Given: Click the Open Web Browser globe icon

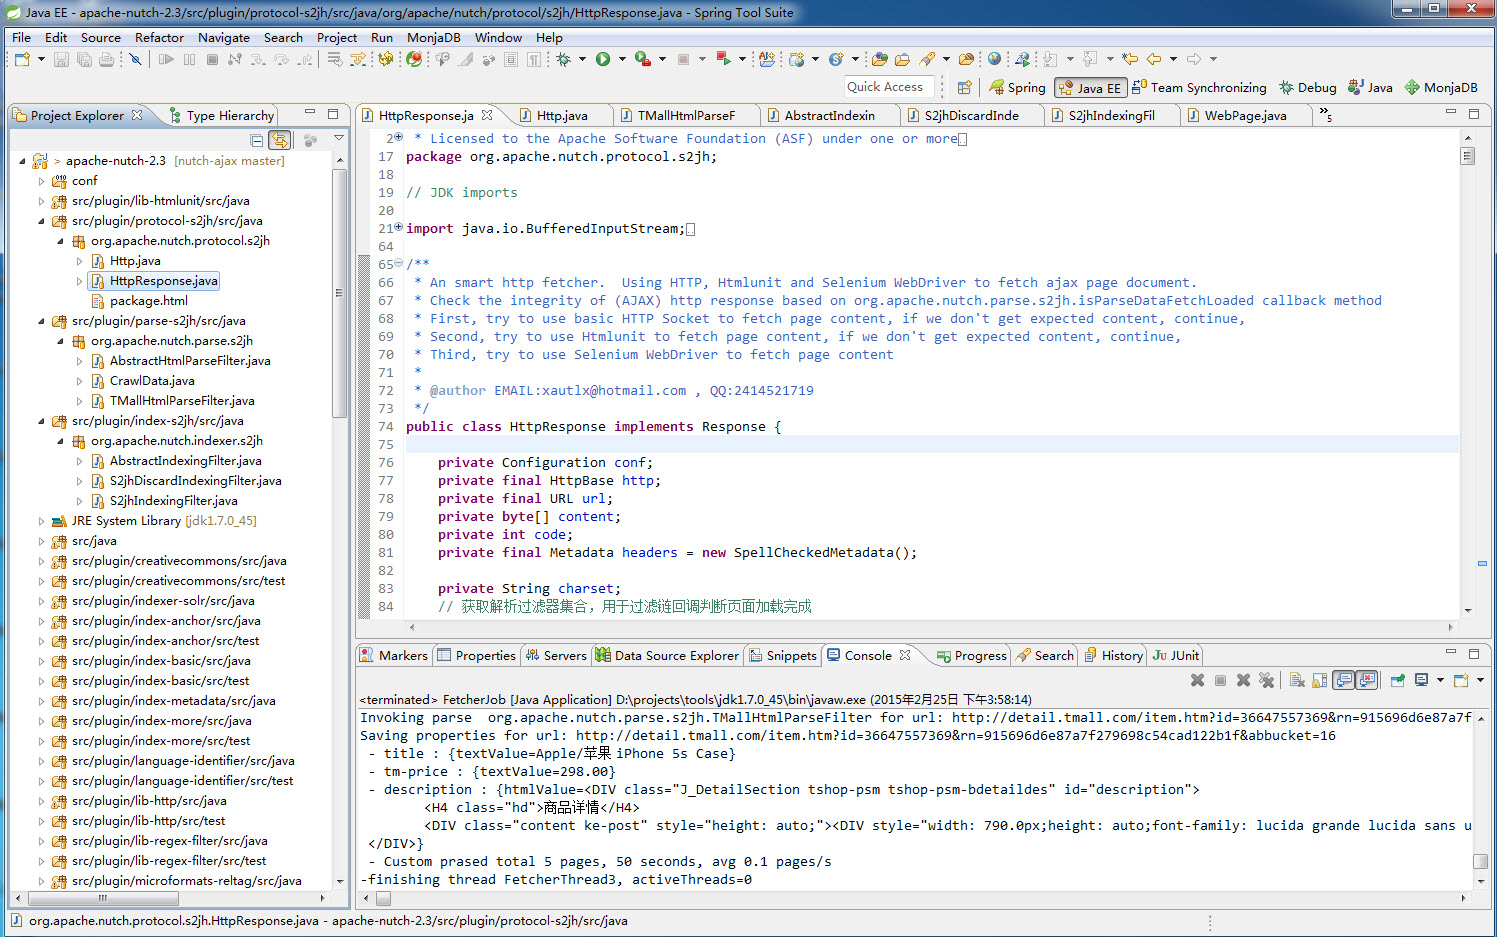Looking at the screenshot, I should click(x=994, y=60).
